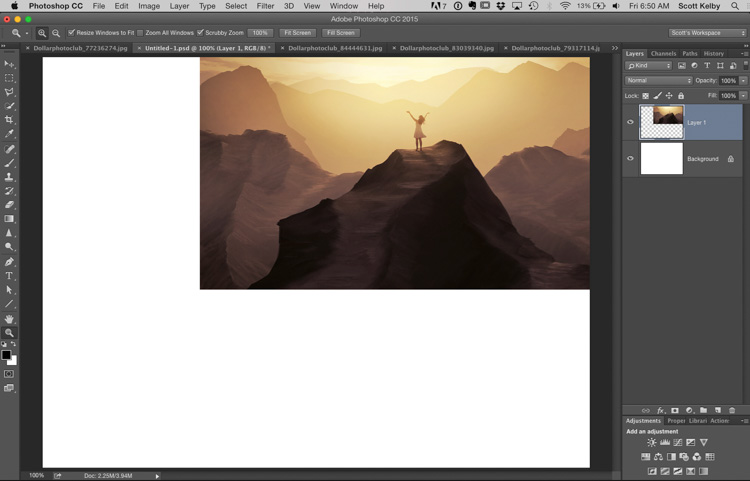
Task: Add a Brightness/Contrast adjustment
Action: (652, 442)
